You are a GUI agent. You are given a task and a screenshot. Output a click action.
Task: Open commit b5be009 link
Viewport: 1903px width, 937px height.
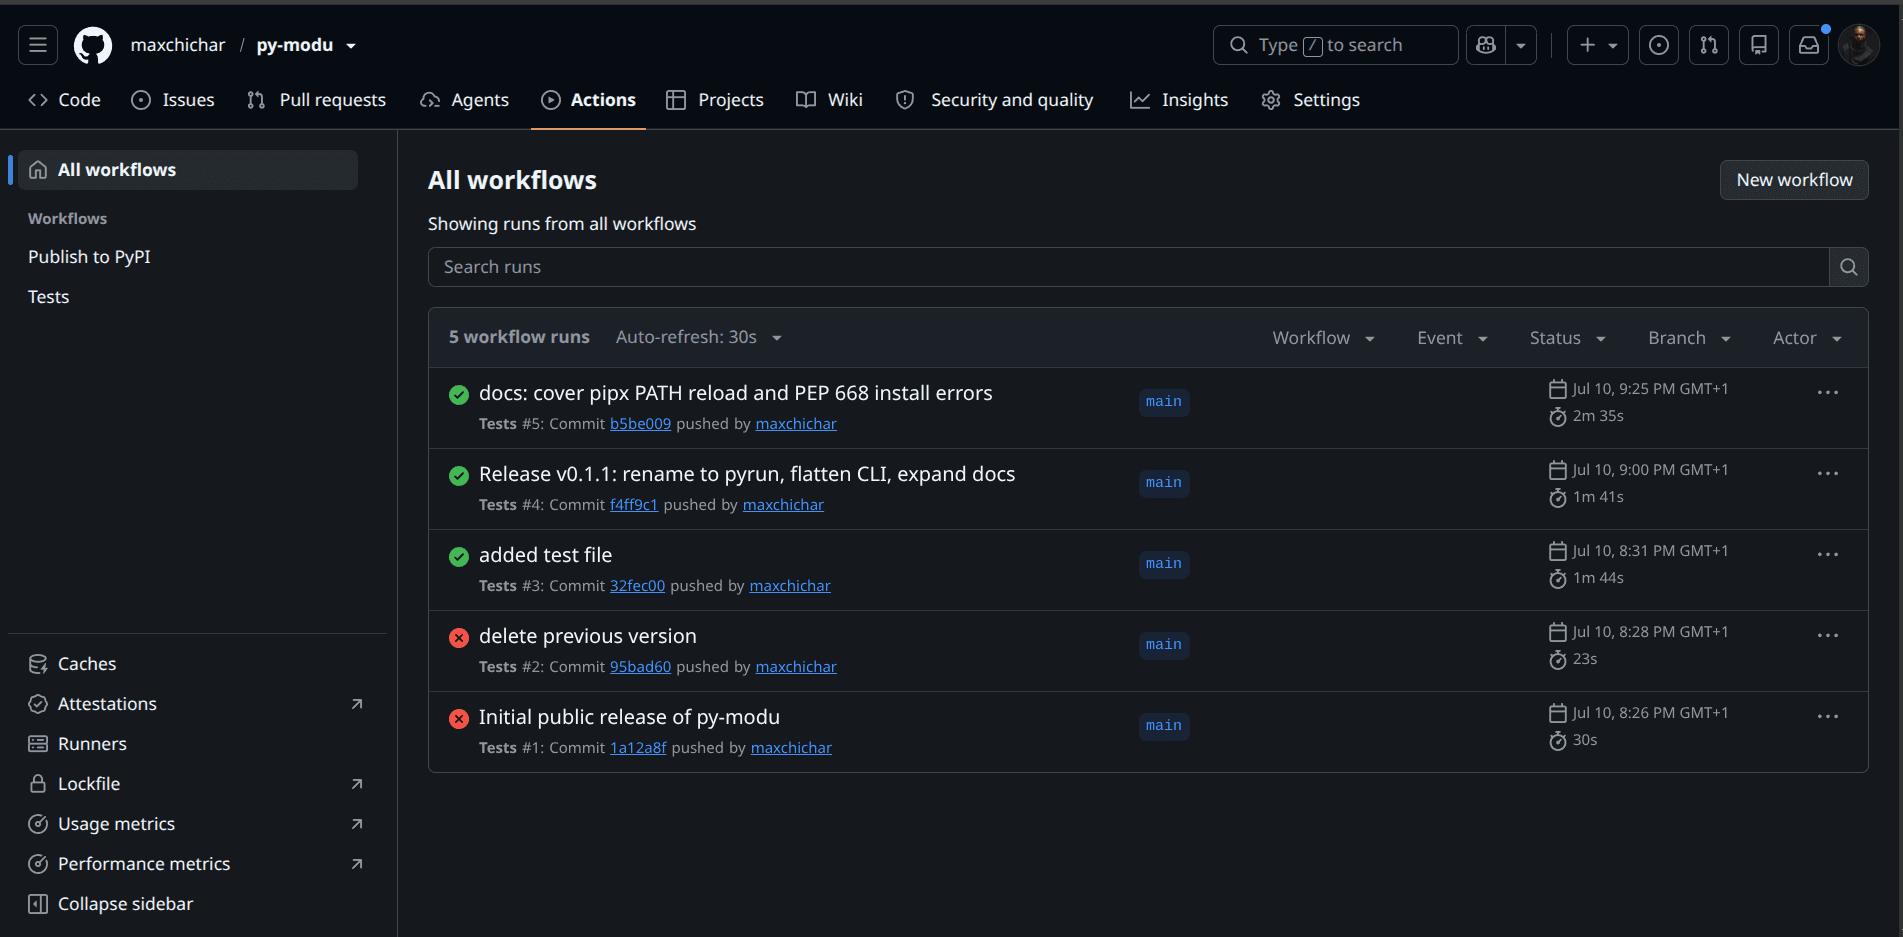pos(640,424)
